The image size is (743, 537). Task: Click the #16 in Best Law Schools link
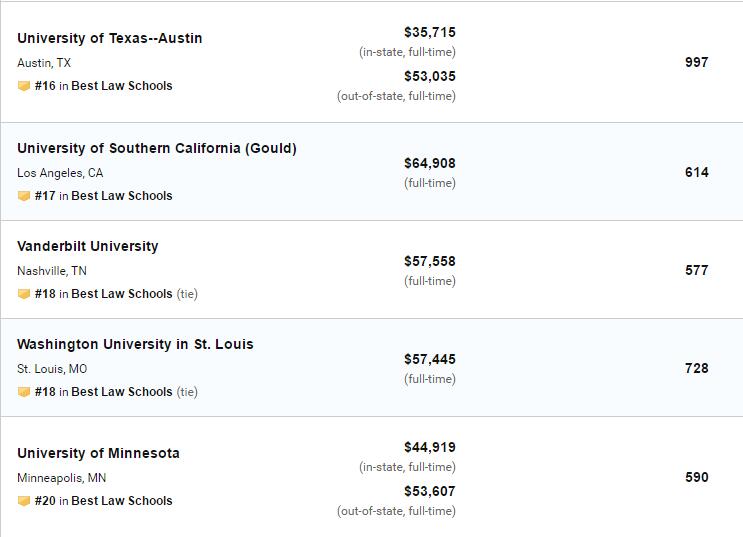click(103, 86)
